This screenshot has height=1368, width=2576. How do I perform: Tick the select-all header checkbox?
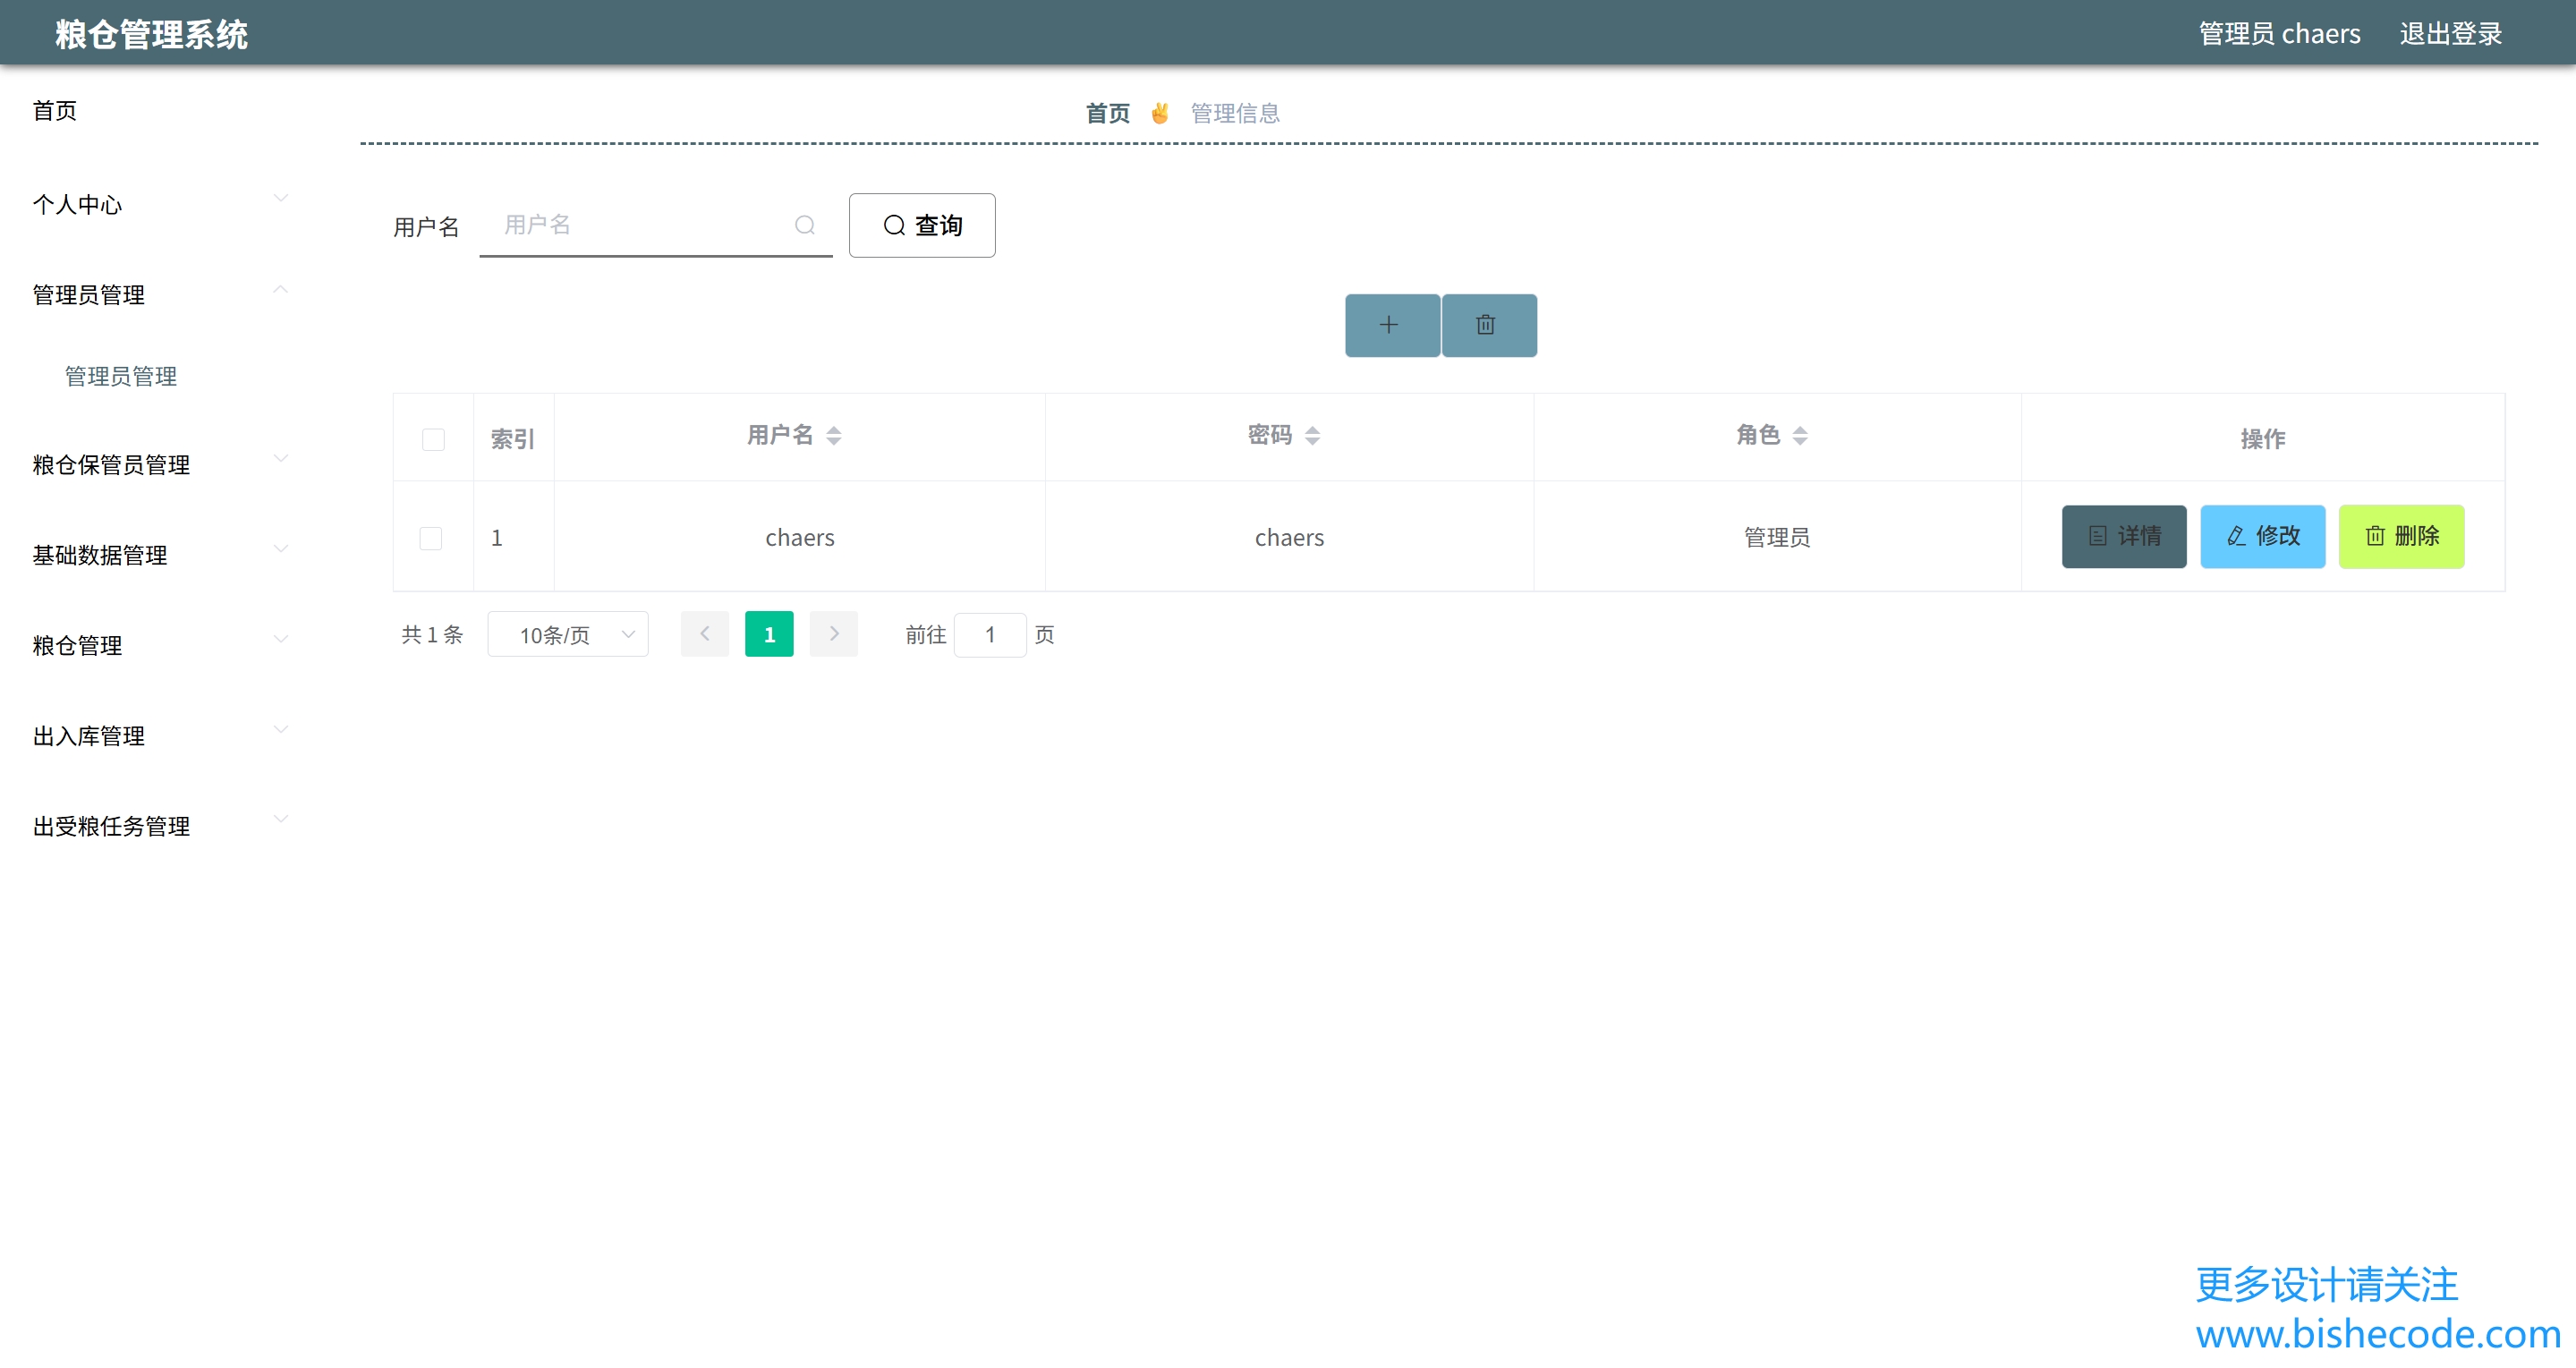click(433, 439)
